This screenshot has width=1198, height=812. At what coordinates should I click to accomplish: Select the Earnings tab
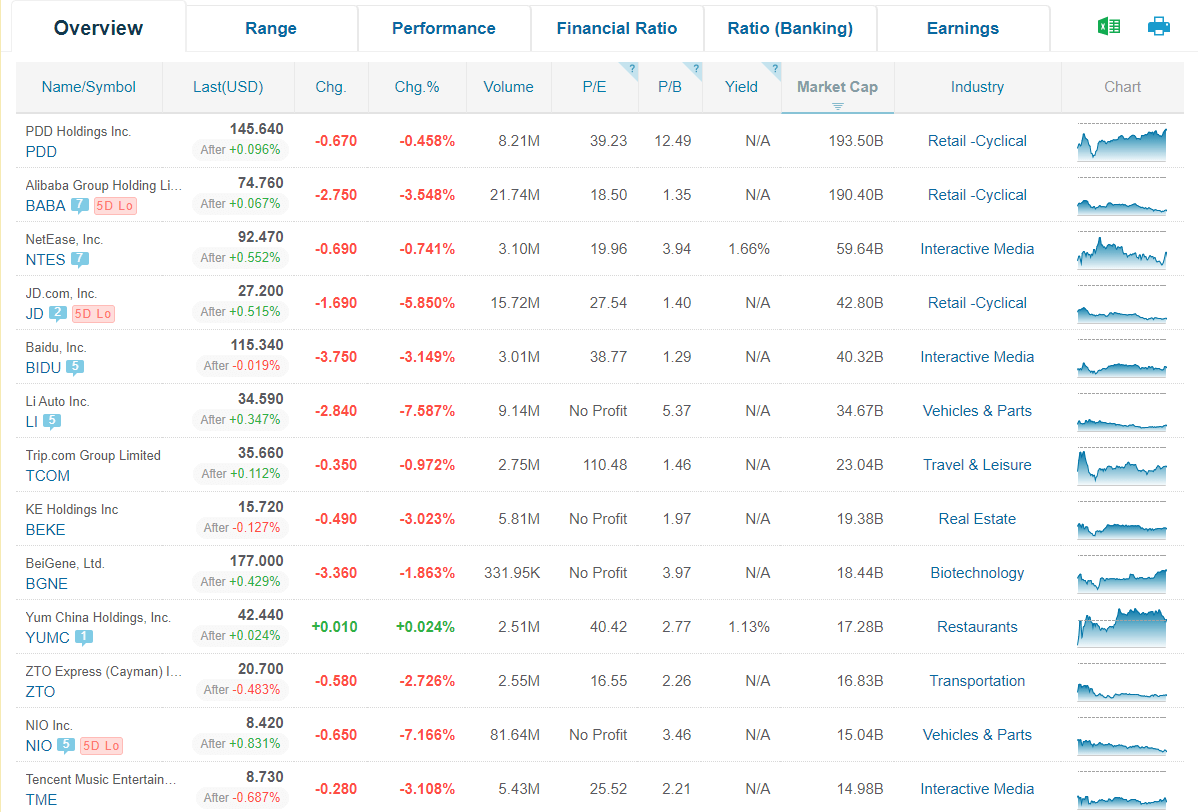(x=962, y=28)
